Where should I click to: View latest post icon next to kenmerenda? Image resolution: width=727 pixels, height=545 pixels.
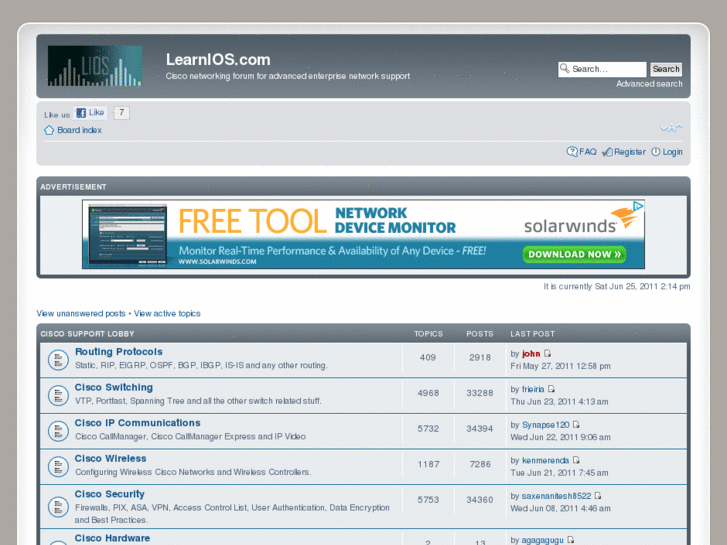(x=576, y=460)
